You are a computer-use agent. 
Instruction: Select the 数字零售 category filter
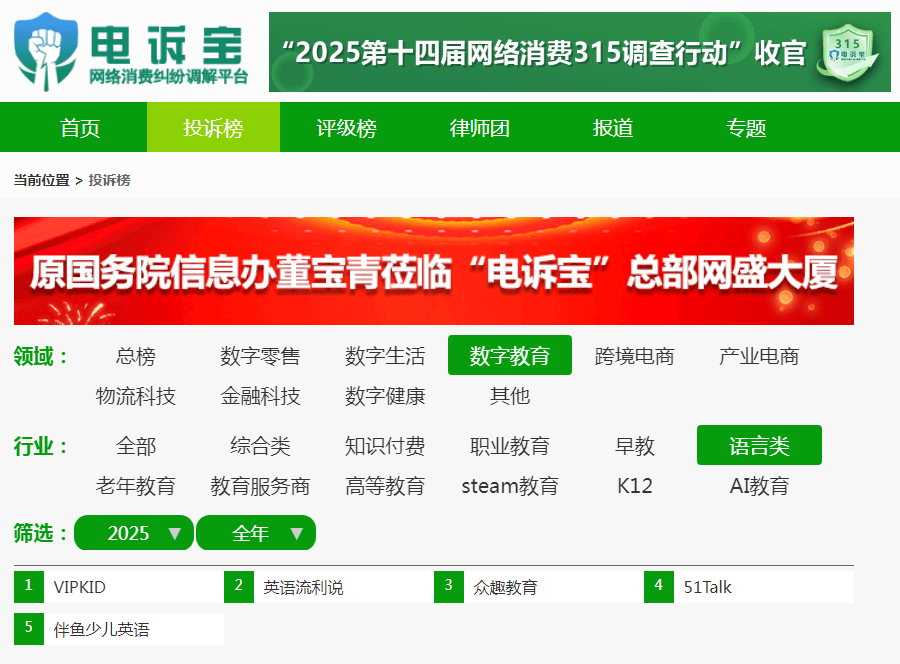click(260, 355)
